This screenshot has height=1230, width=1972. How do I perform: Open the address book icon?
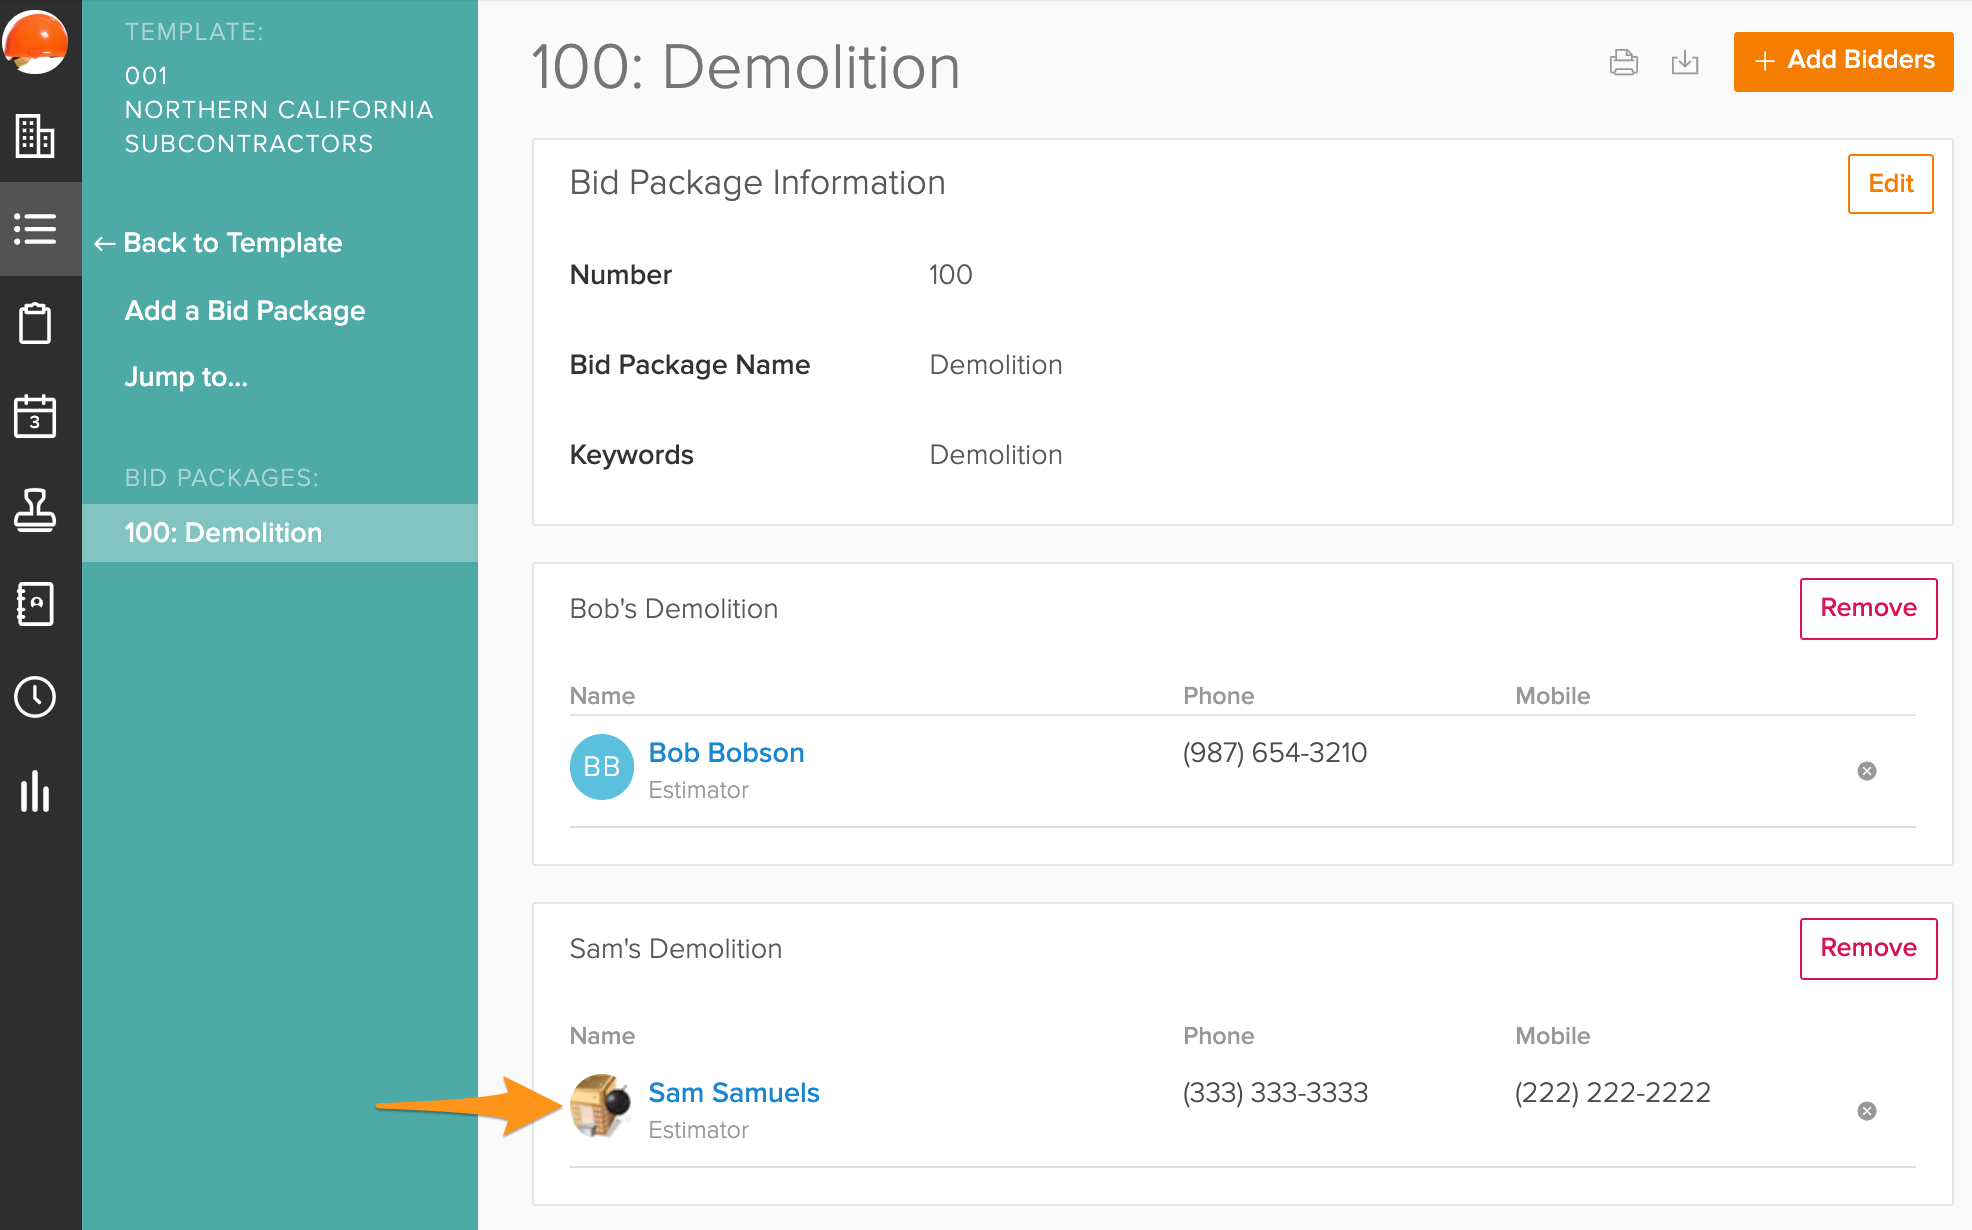[x=35, y=604]
